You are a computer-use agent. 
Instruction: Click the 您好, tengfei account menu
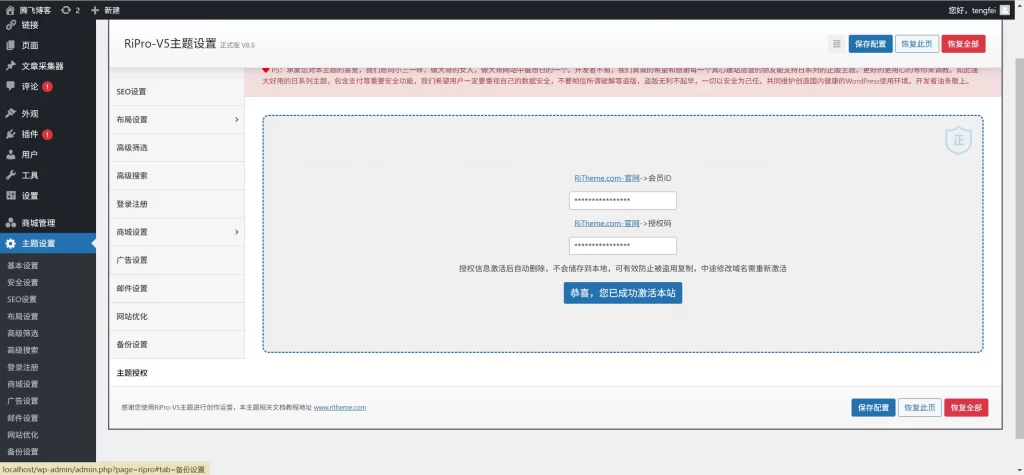pos(978,10)
